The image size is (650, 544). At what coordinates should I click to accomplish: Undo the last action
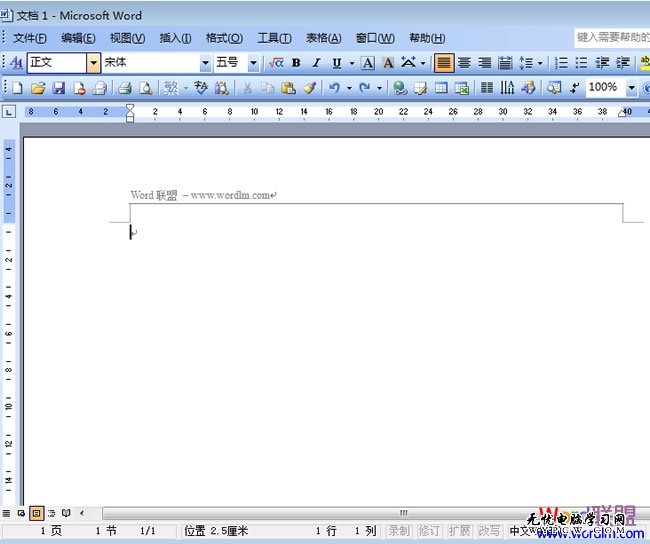click(x=334, y=88)
